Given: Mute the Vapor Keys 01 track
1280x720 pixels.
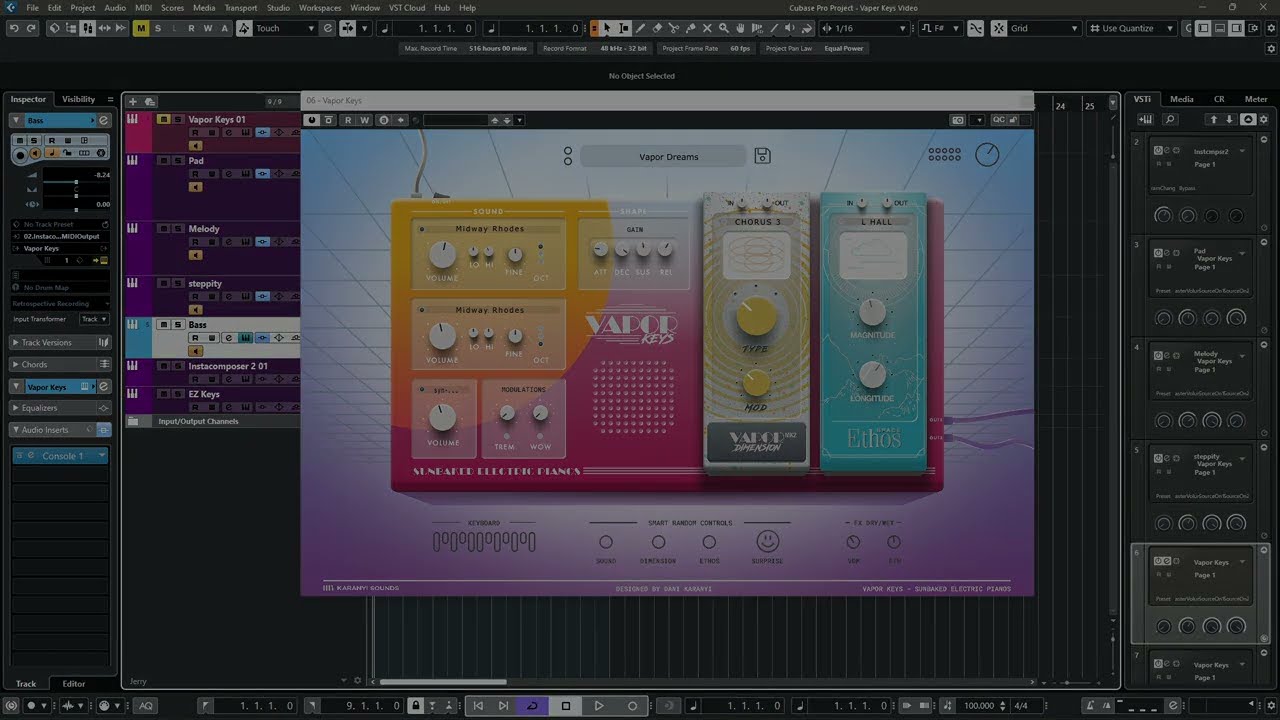Looking at the screenshot, I should [x=164, y=119].
